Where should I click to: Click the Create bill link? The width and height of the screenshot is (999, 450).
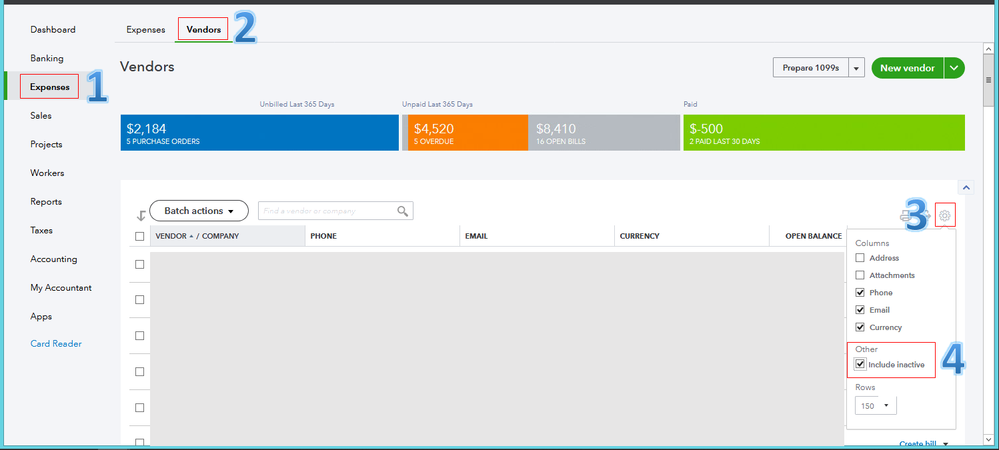pyautogui.click(x=919, y=444)
